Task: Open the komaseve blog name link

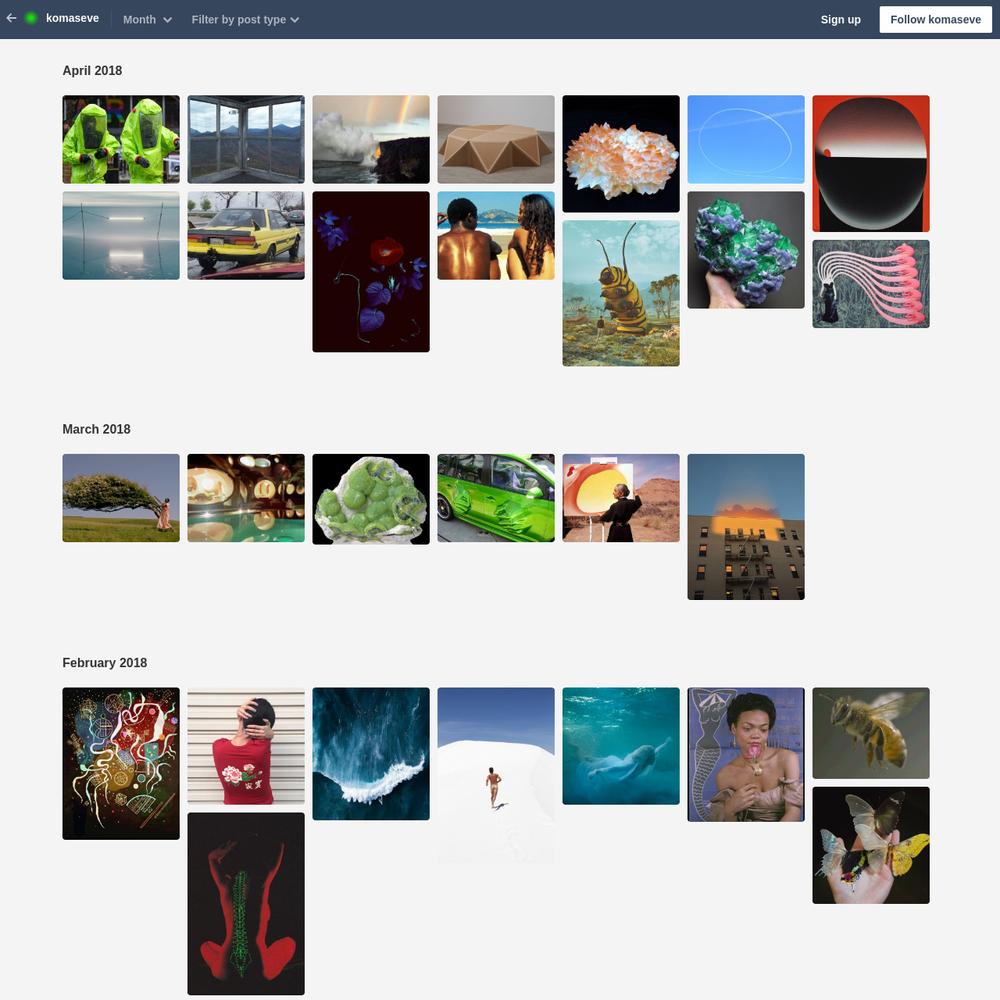Action: point(72,18)
